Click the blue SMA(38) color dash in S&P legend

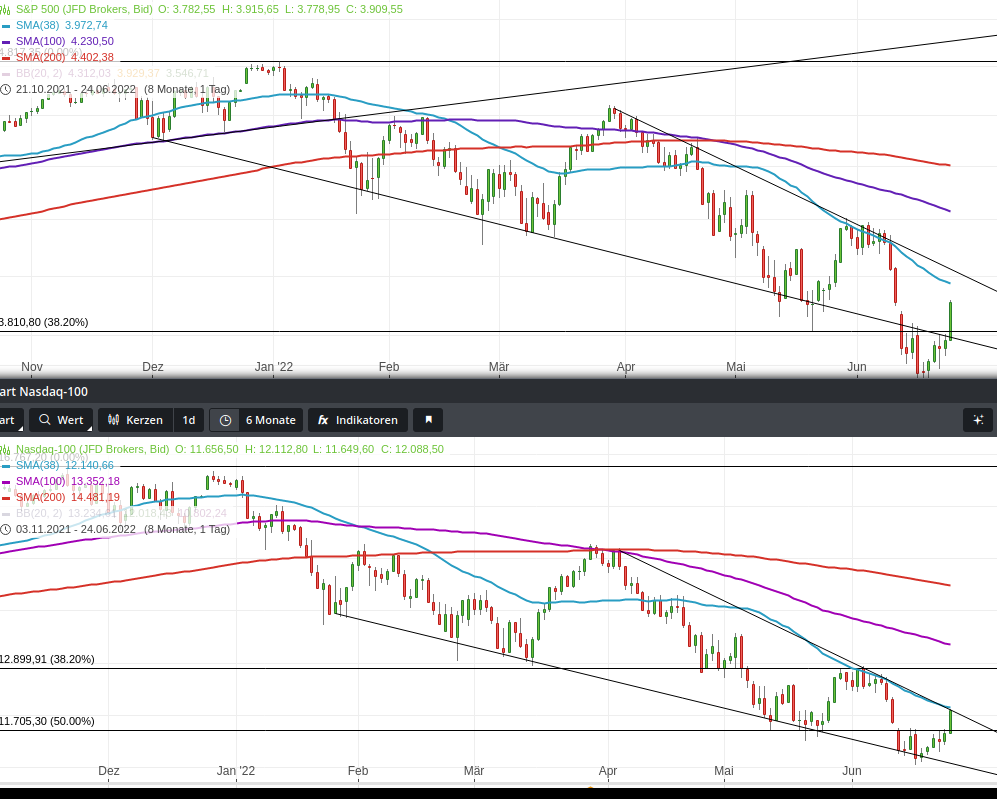[5, 25]
